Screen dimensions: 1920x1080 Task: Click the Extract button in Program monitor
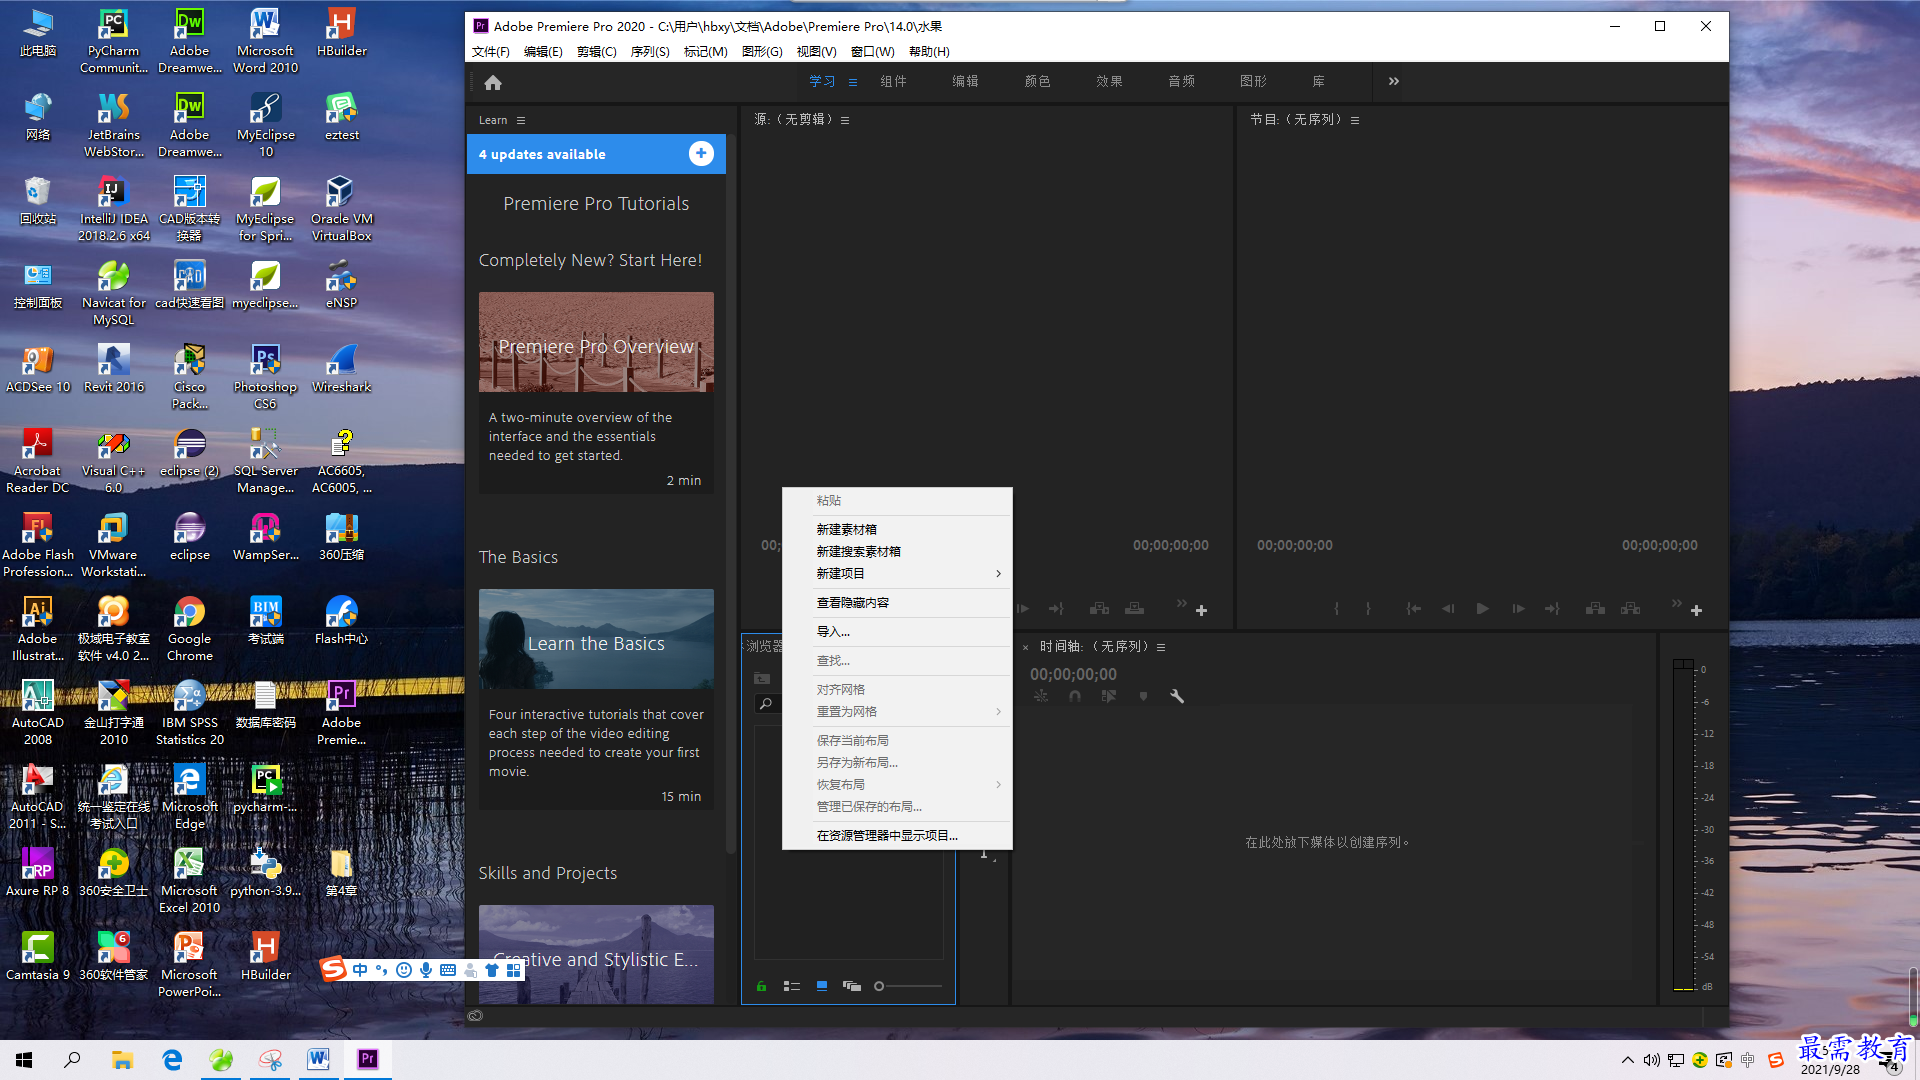[1631, 609]
